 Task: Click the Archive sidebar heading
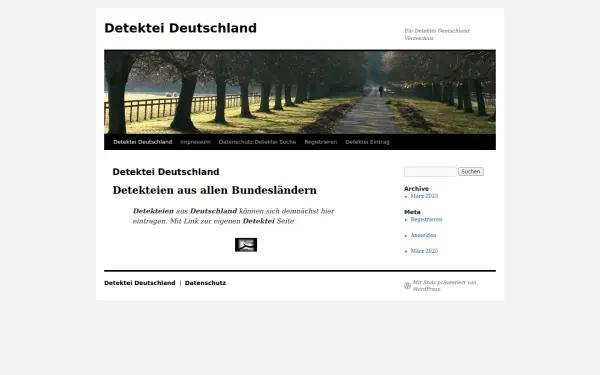click(416, 189)
